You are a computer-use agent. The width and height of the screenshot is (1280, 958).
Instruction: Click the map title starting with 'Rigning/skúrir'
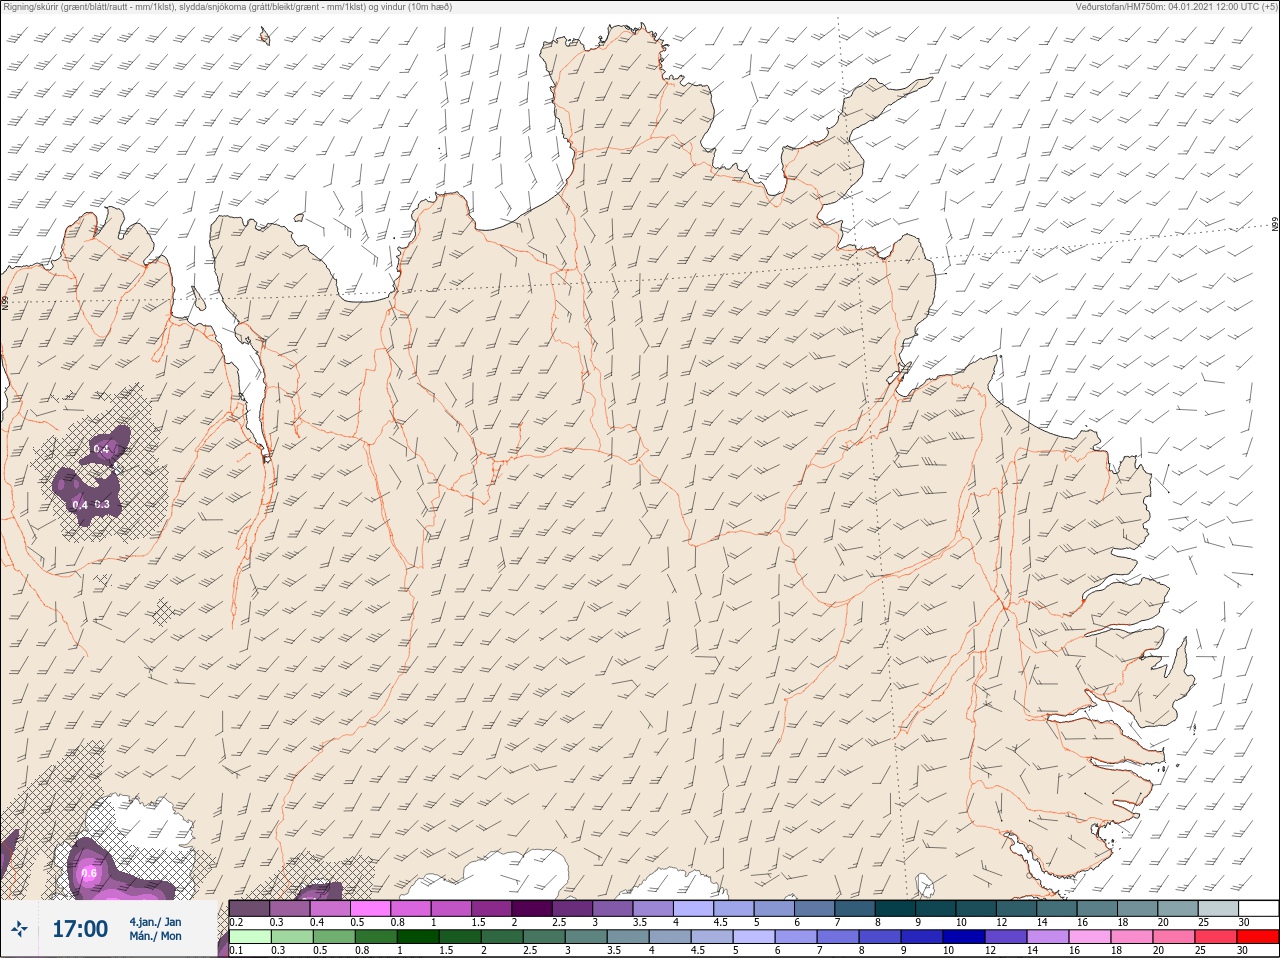(x=228, y=7)
